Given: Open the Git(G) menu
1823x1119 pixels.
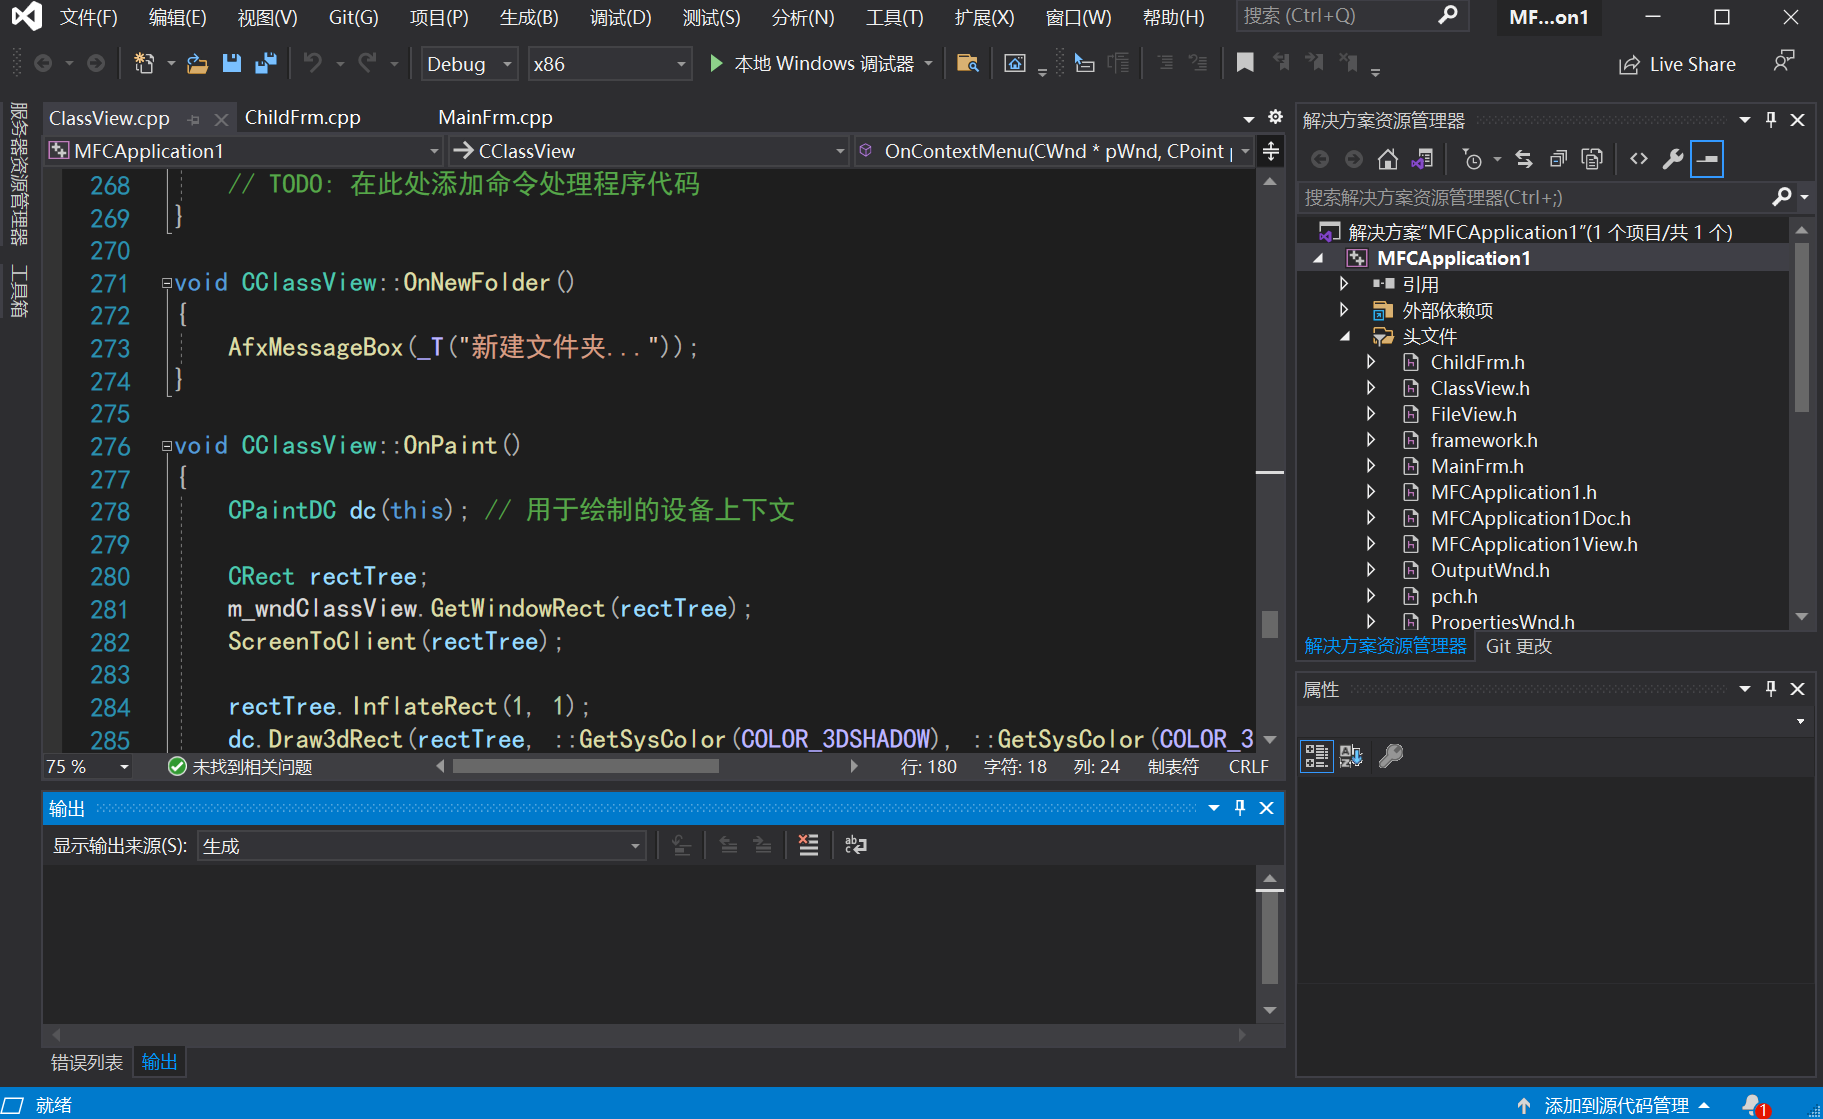Looking at the screenshot, I should pyautogui.click(x=353, y=17).
